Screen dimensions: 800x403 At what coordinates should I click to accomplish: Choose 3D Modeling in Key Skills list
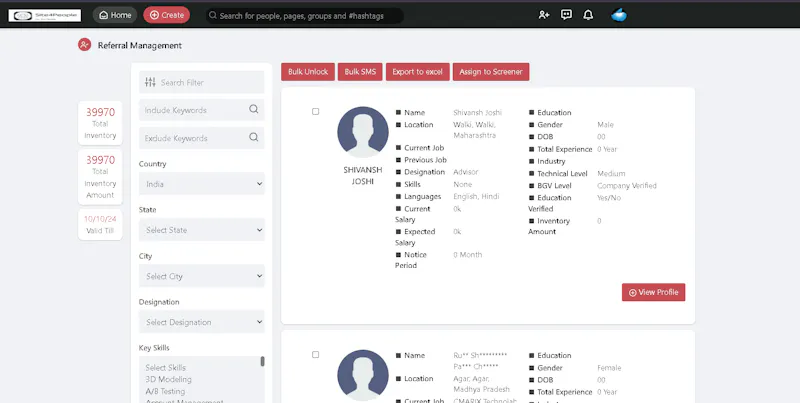[x=168, y=380]
